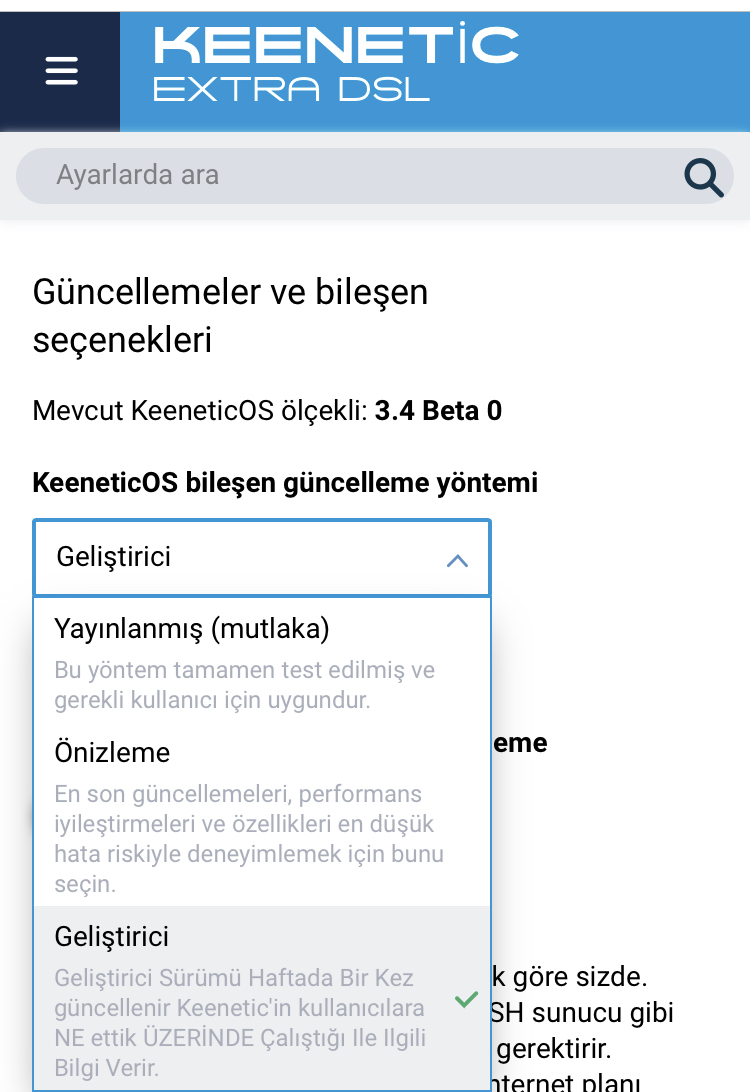Click the Güncellemeler ve bileşen seçenekleri heading

[230, 315]
